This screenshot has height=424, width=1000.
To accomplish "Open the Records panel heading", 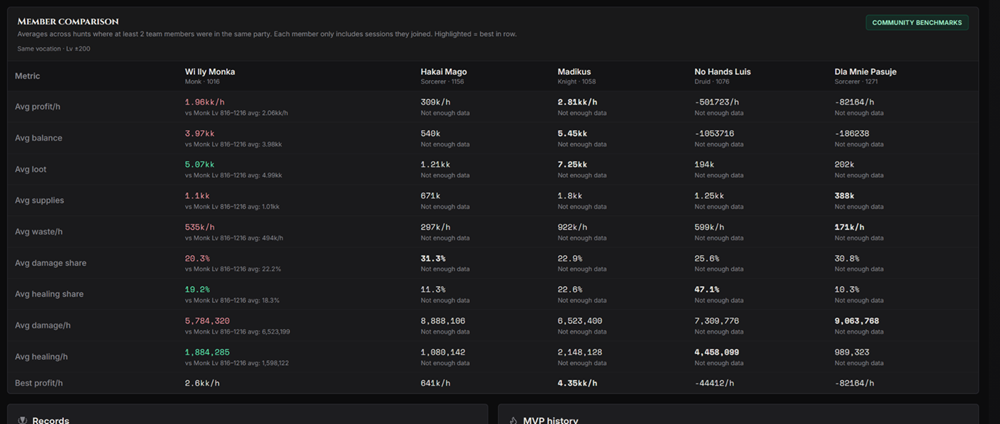I will [50, 420].
